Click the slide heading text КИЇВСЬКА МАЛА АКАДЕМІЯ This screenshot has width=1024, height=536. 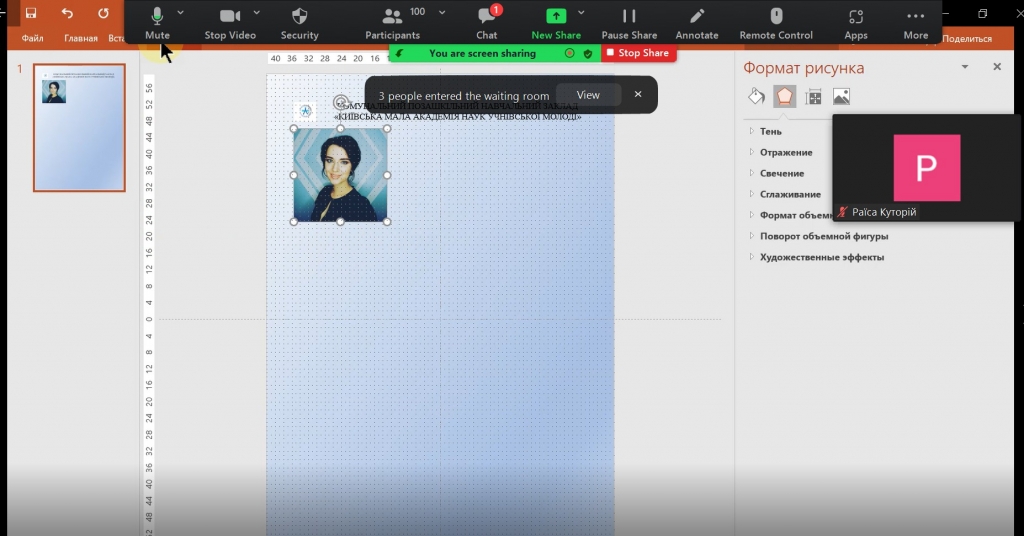click(457, 117)
